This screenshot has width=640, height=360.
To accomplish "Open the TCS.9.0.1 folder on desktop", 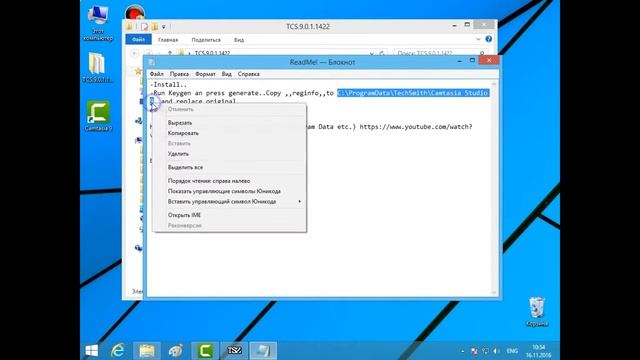I will [97, 67].
